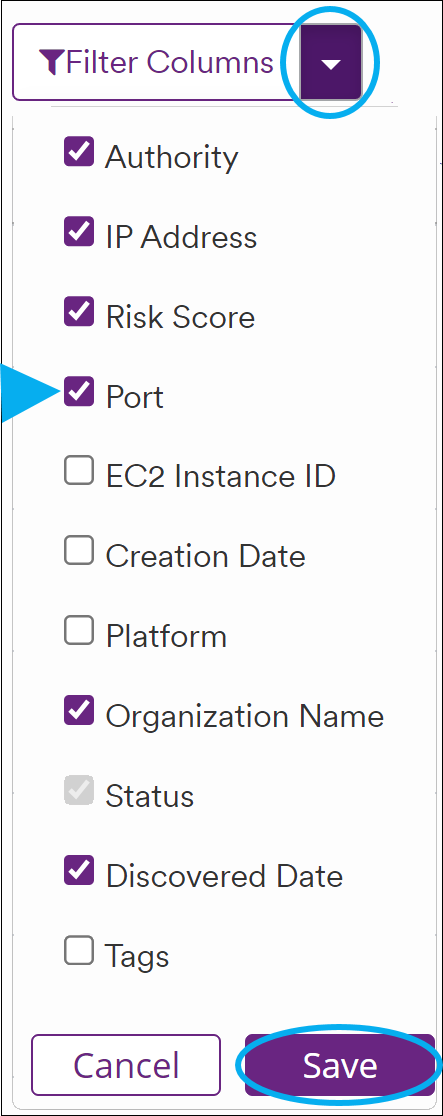Click the Platform option label
443x1116 pixels.
[167, 636]
